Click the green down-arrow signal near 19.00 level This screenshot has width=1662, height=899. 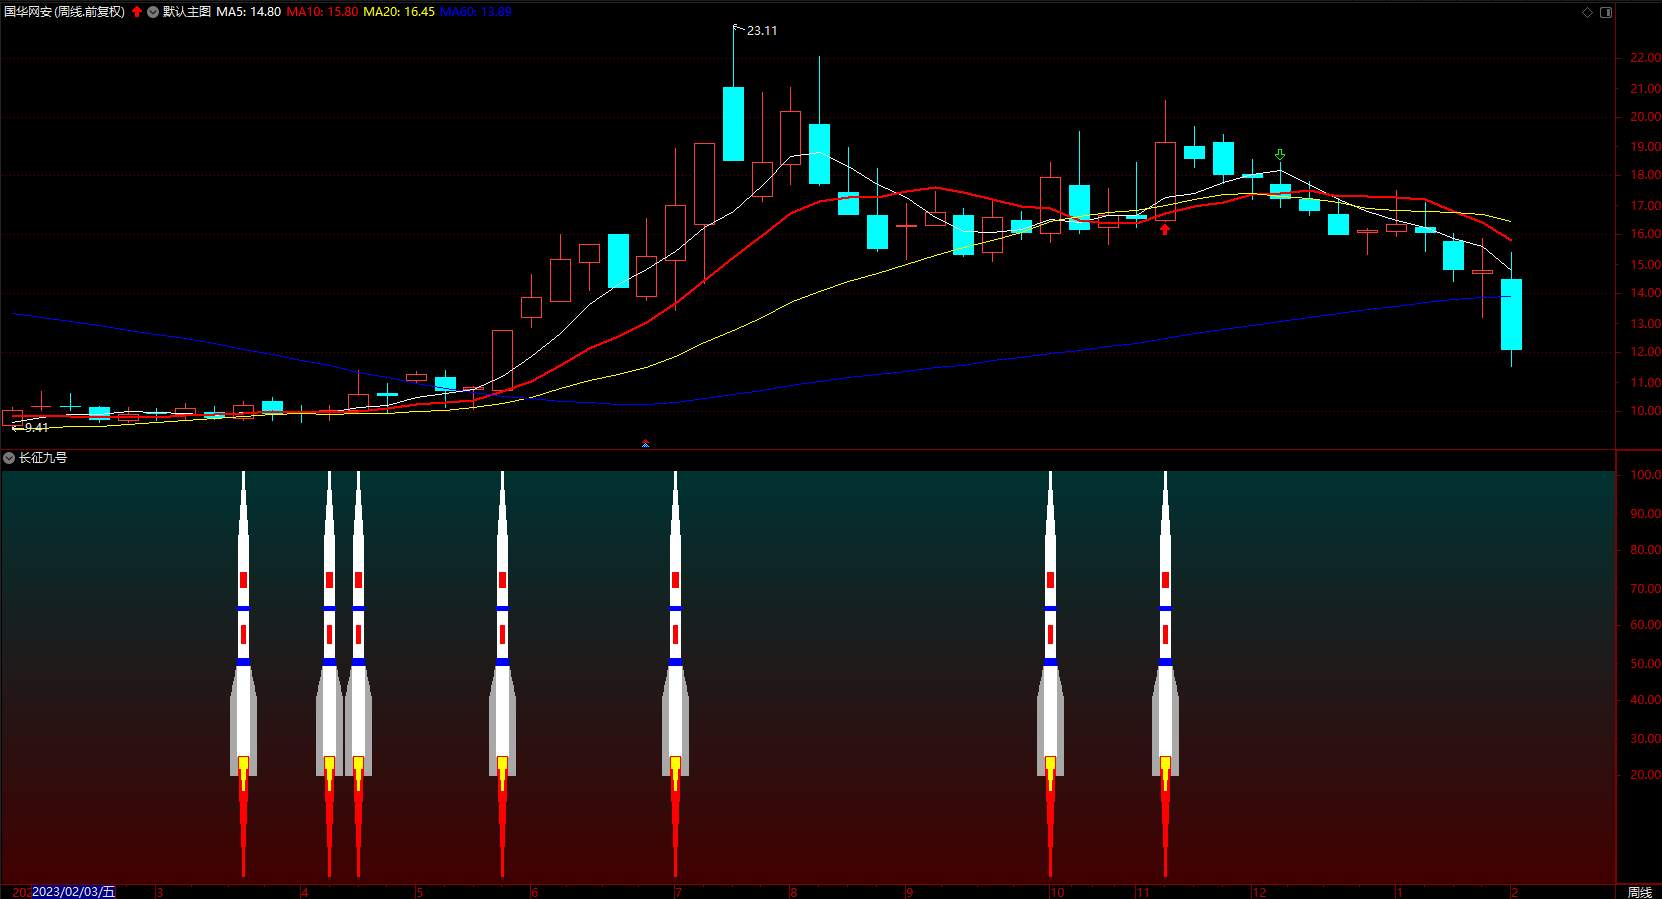1280,155
